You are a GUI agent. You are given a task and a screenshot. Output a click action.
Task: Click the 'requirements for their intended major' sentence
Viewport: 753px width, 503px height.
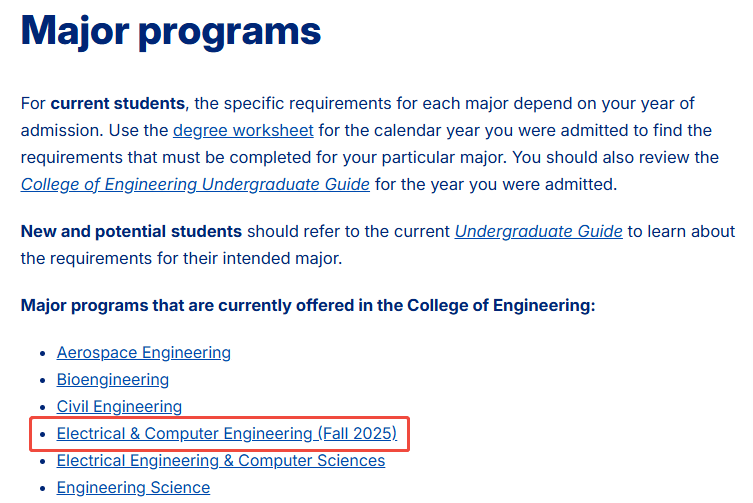click(x=182, y=258)
